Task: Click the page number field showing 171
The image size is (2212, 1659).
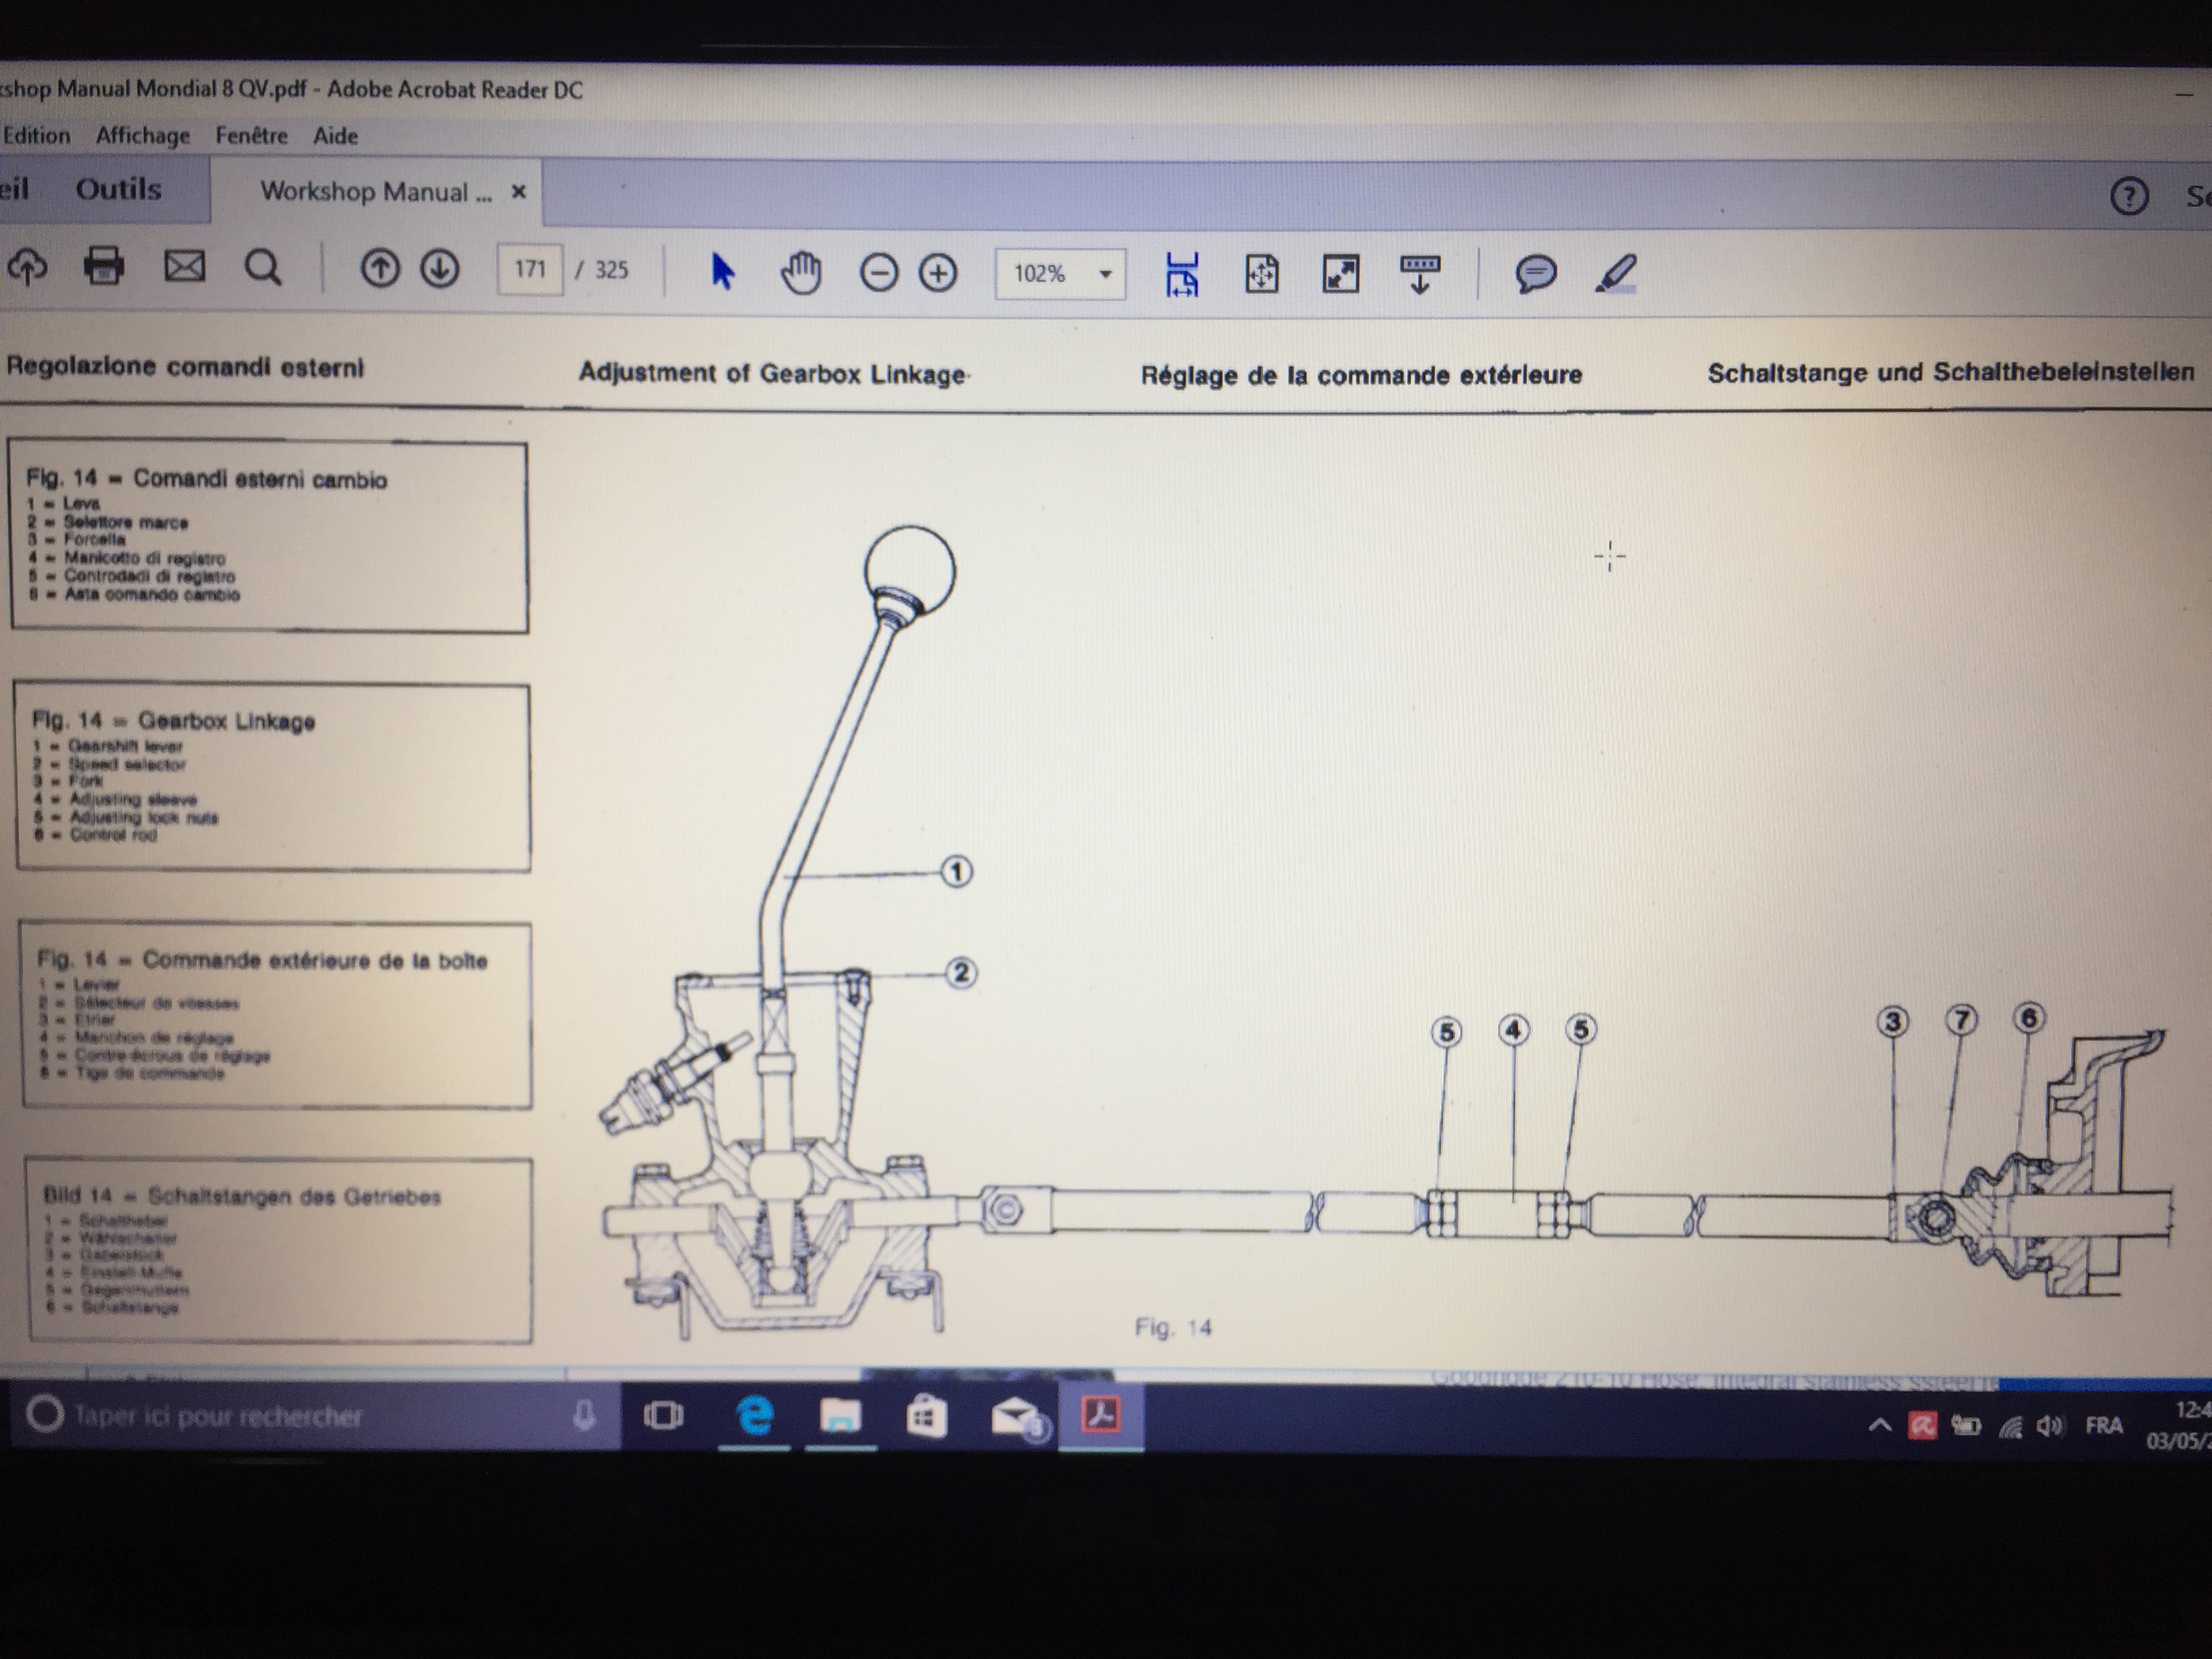Action: (530, 269)
